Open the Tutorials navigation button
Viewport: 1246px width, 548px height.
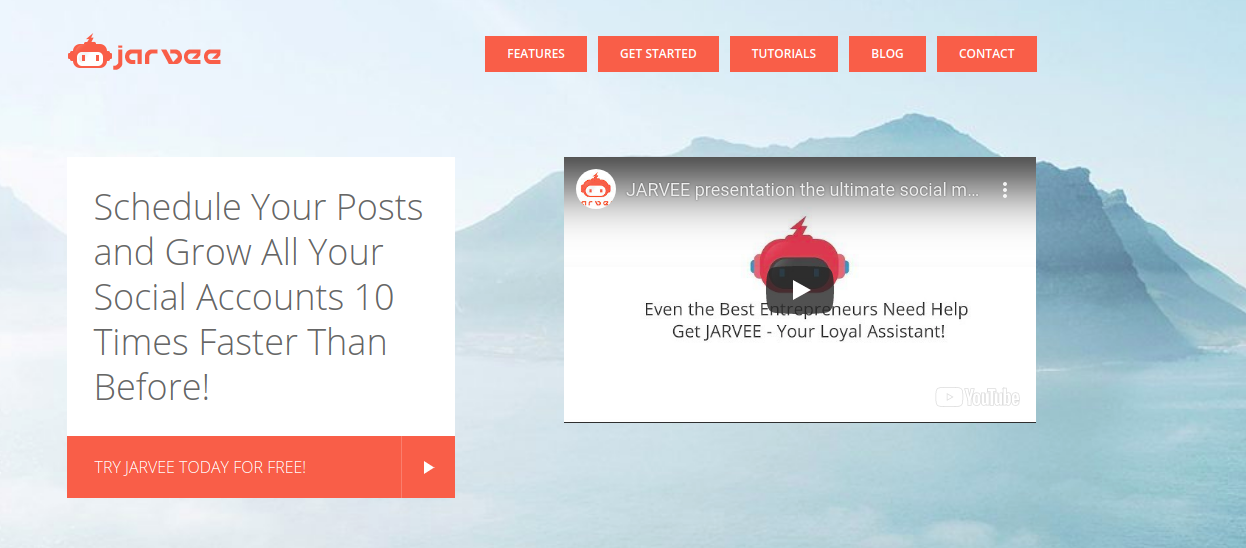tap(784, 54)
